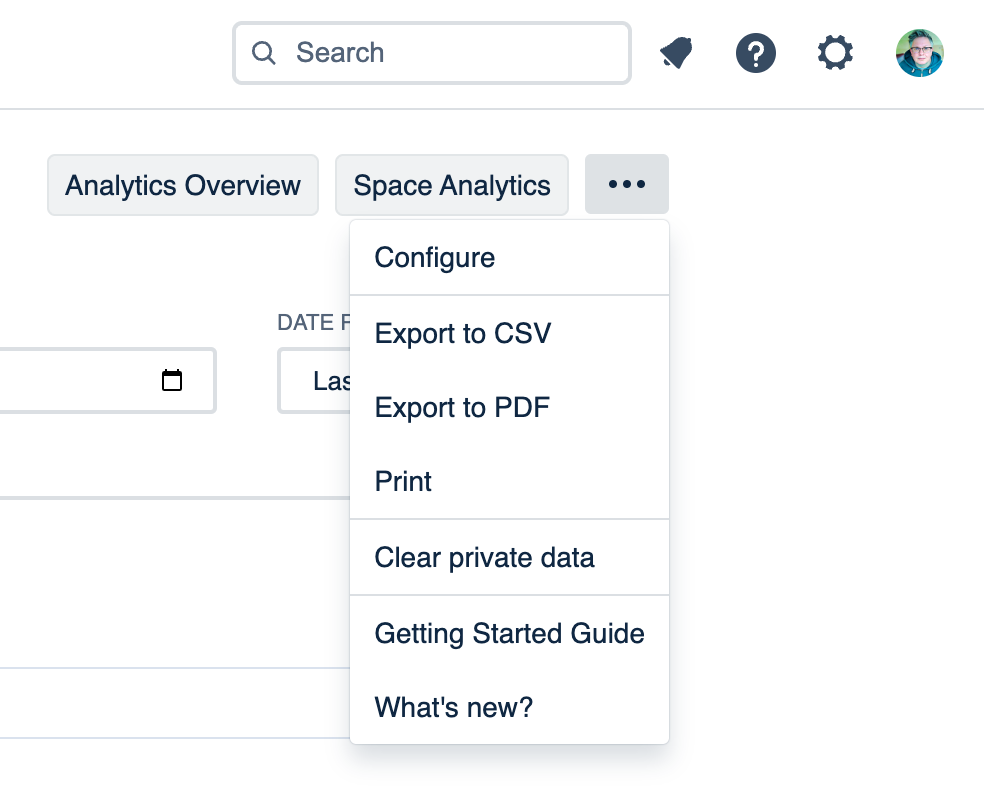Viewport: 984px width, 806px height.
Task: Open the settings gear menu
Action: point(835,53)
